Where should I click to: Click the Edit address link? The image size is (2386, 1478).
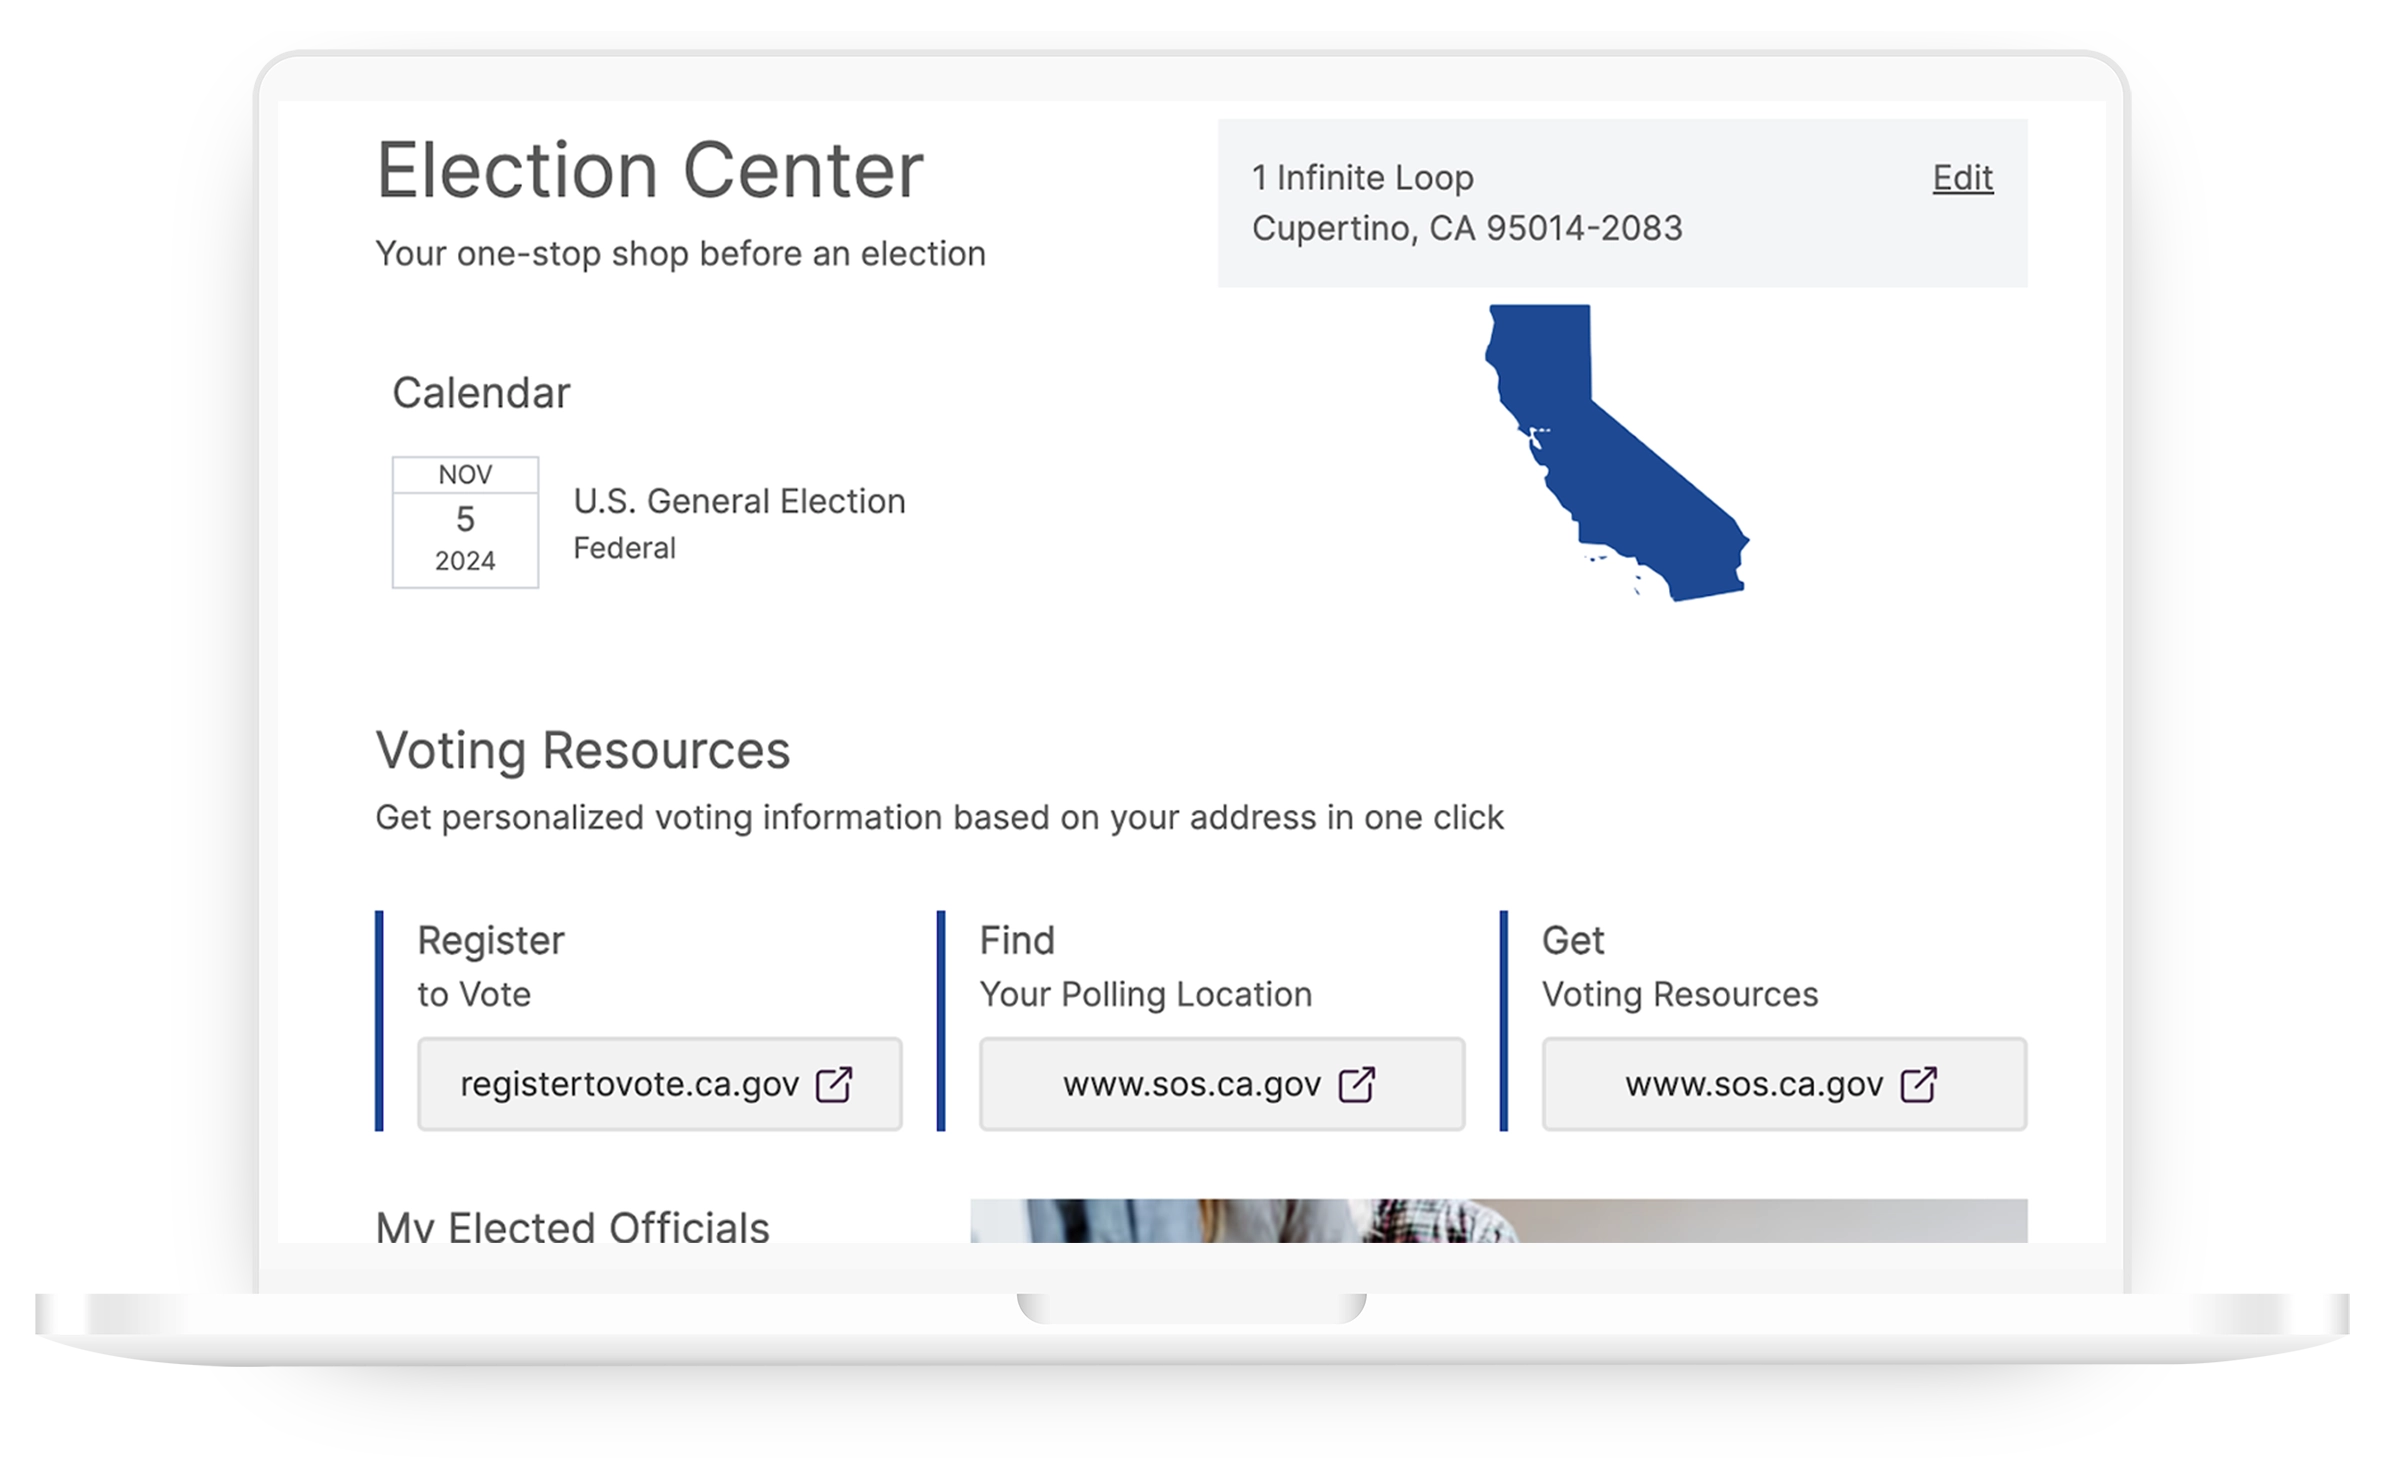coord(1962,178)
